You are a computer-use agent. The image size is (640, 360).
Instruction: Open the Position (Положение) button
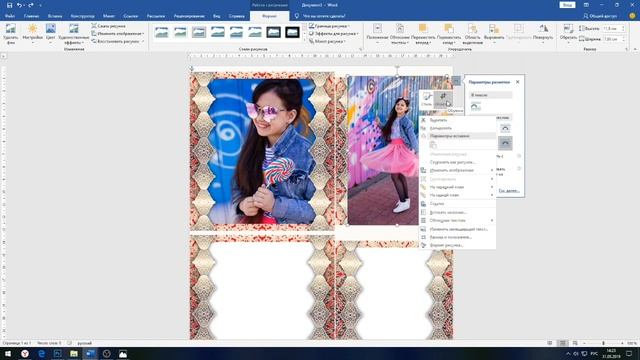point(377,34)
